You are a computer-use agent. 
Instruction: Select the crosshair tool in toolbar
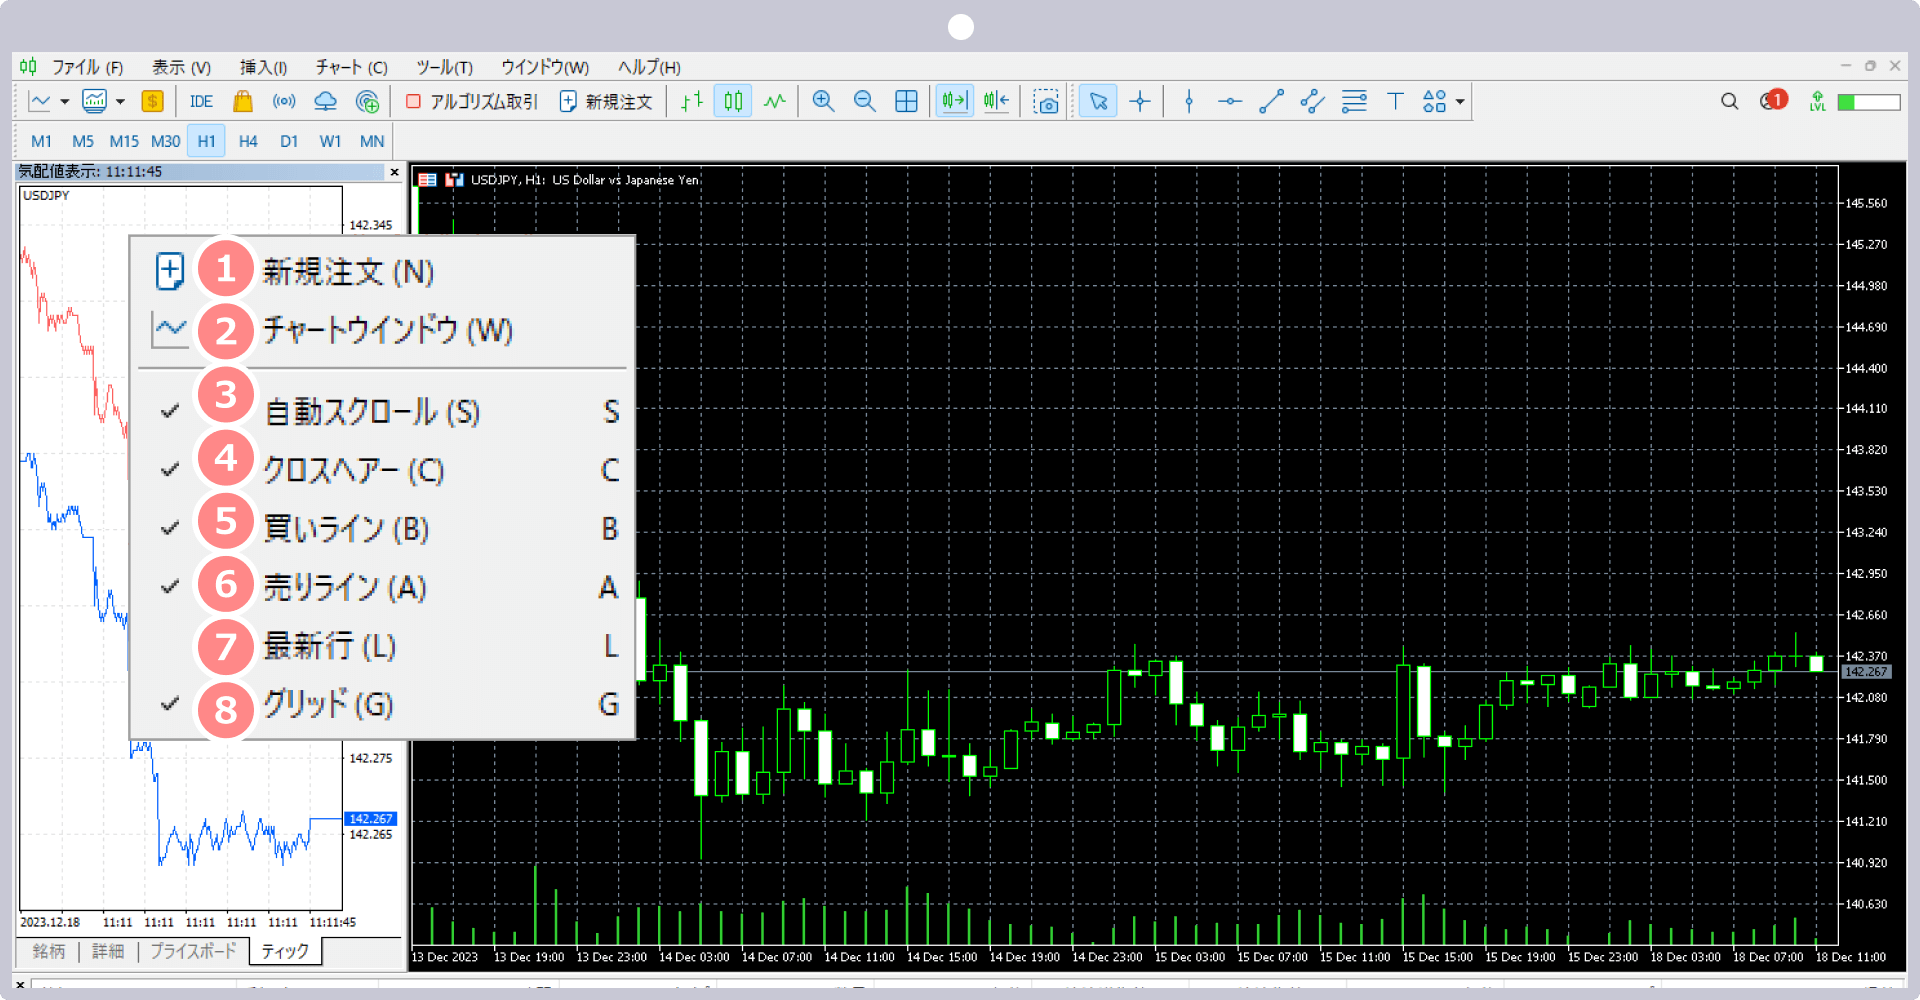(1140, 101)
